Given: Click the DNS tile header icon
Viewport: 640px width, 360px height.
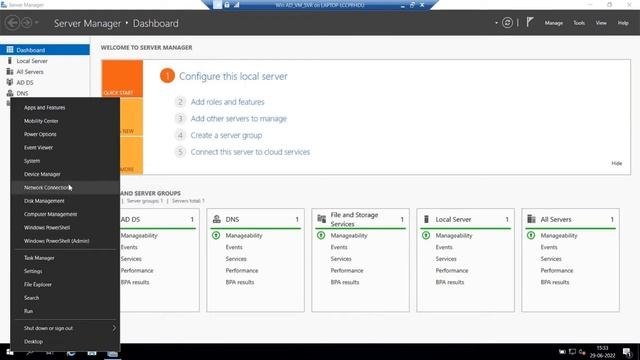Looking at the screenshot, I should pos(217,219).
